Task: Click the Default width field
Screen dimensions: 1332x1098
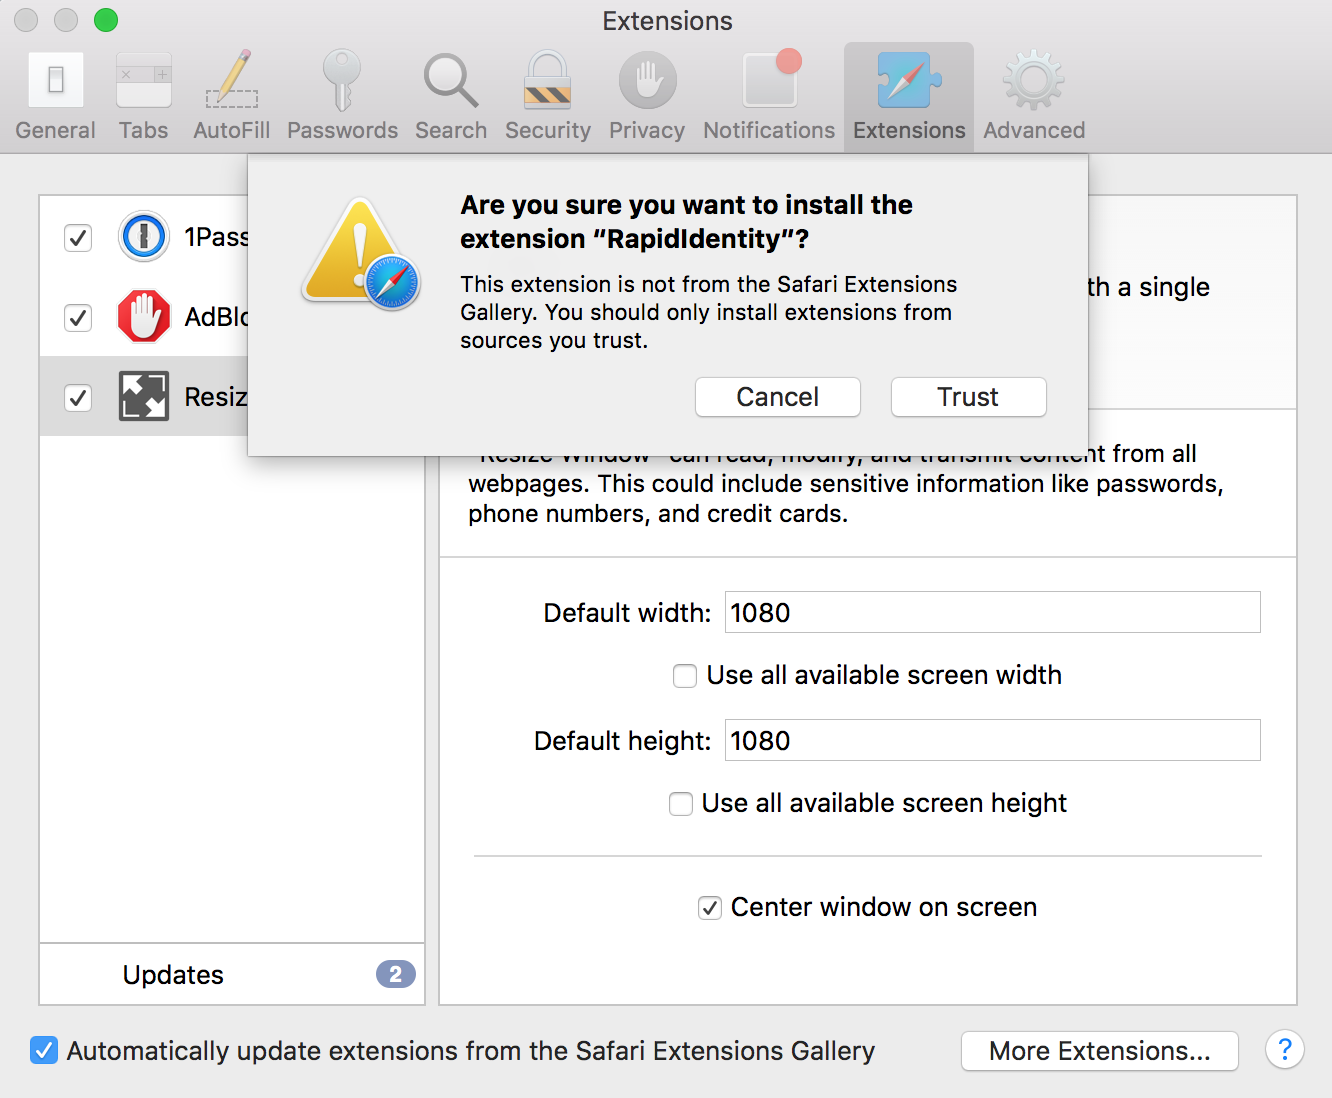Action: tap(992, 612)
